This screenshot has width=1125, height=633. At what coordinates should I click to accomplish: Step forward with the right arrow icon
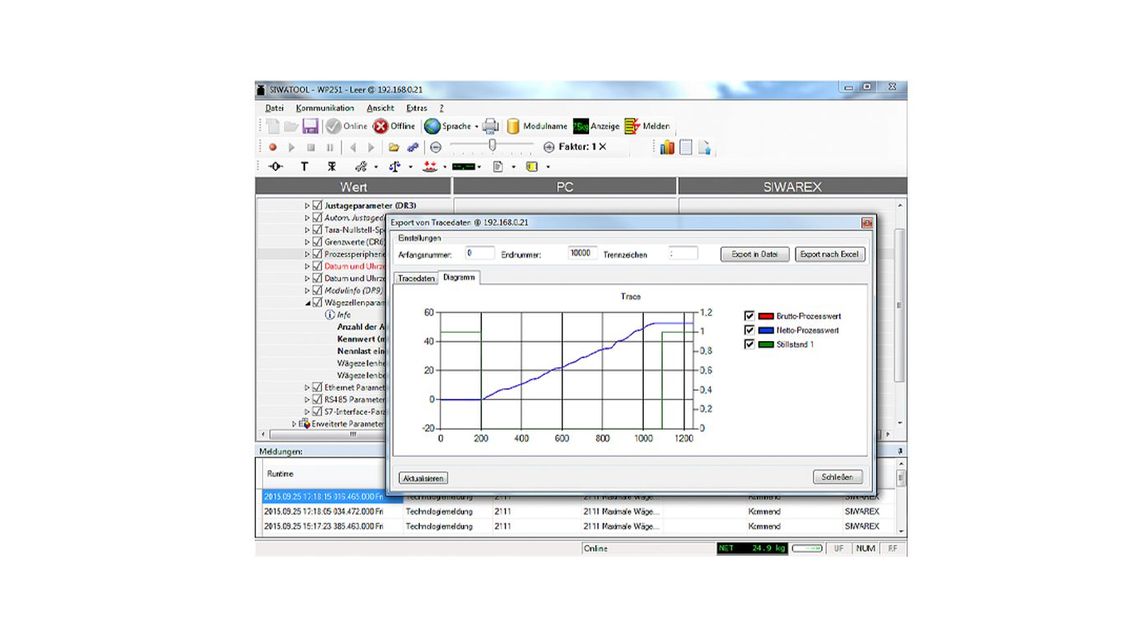click(x=371, y=147)
